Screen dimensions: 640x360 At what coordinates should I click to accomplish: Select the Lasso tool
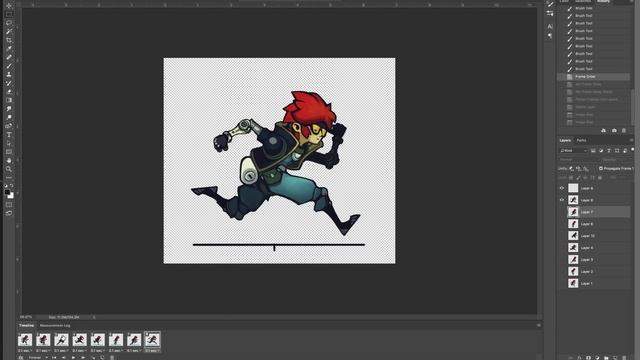tap(9, 23)
